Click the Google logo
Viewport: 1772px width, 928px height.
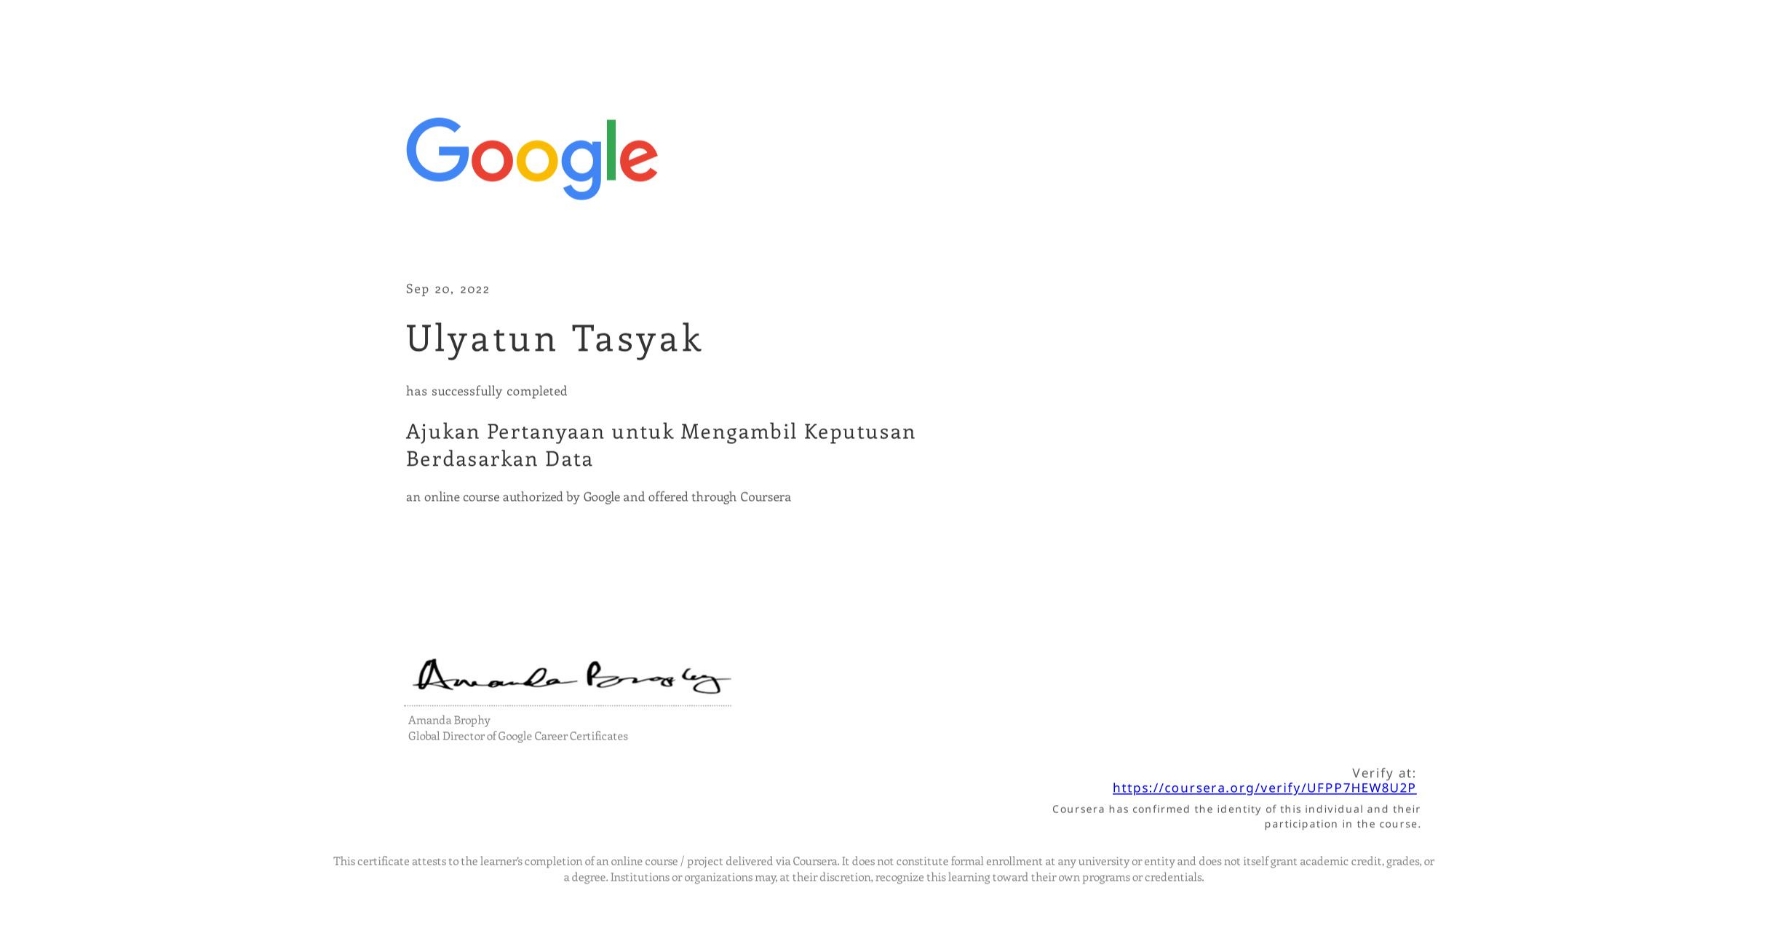click(531, 158)
